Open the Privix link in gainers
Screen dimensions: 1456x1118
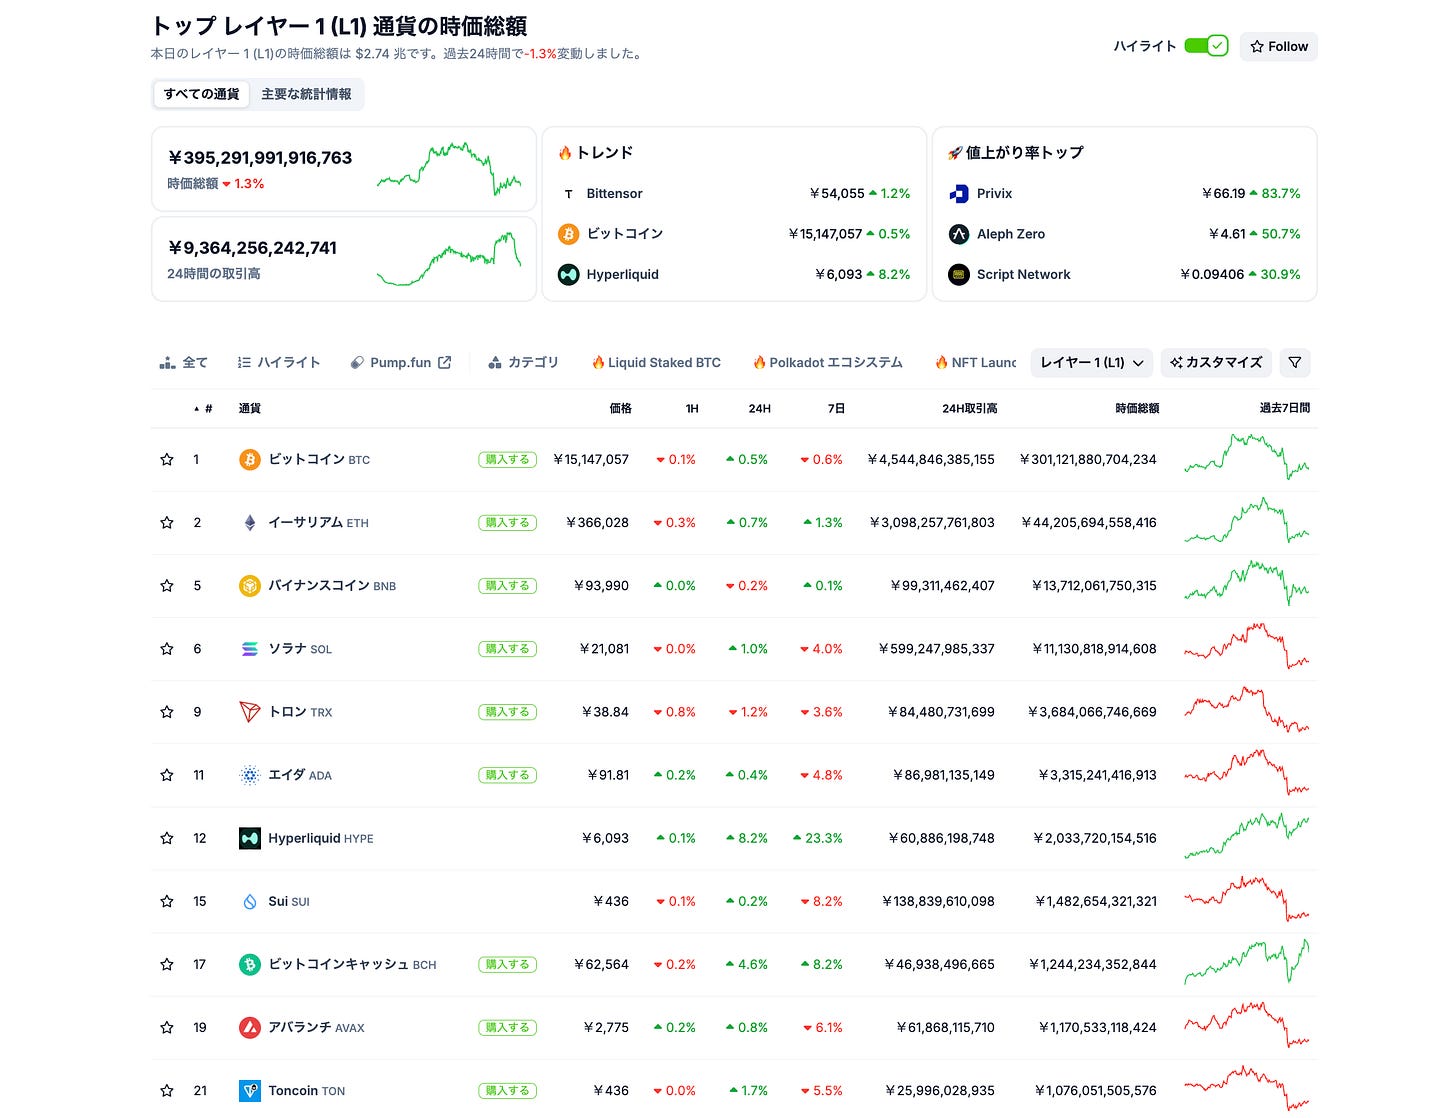click(x=994, y=193)
